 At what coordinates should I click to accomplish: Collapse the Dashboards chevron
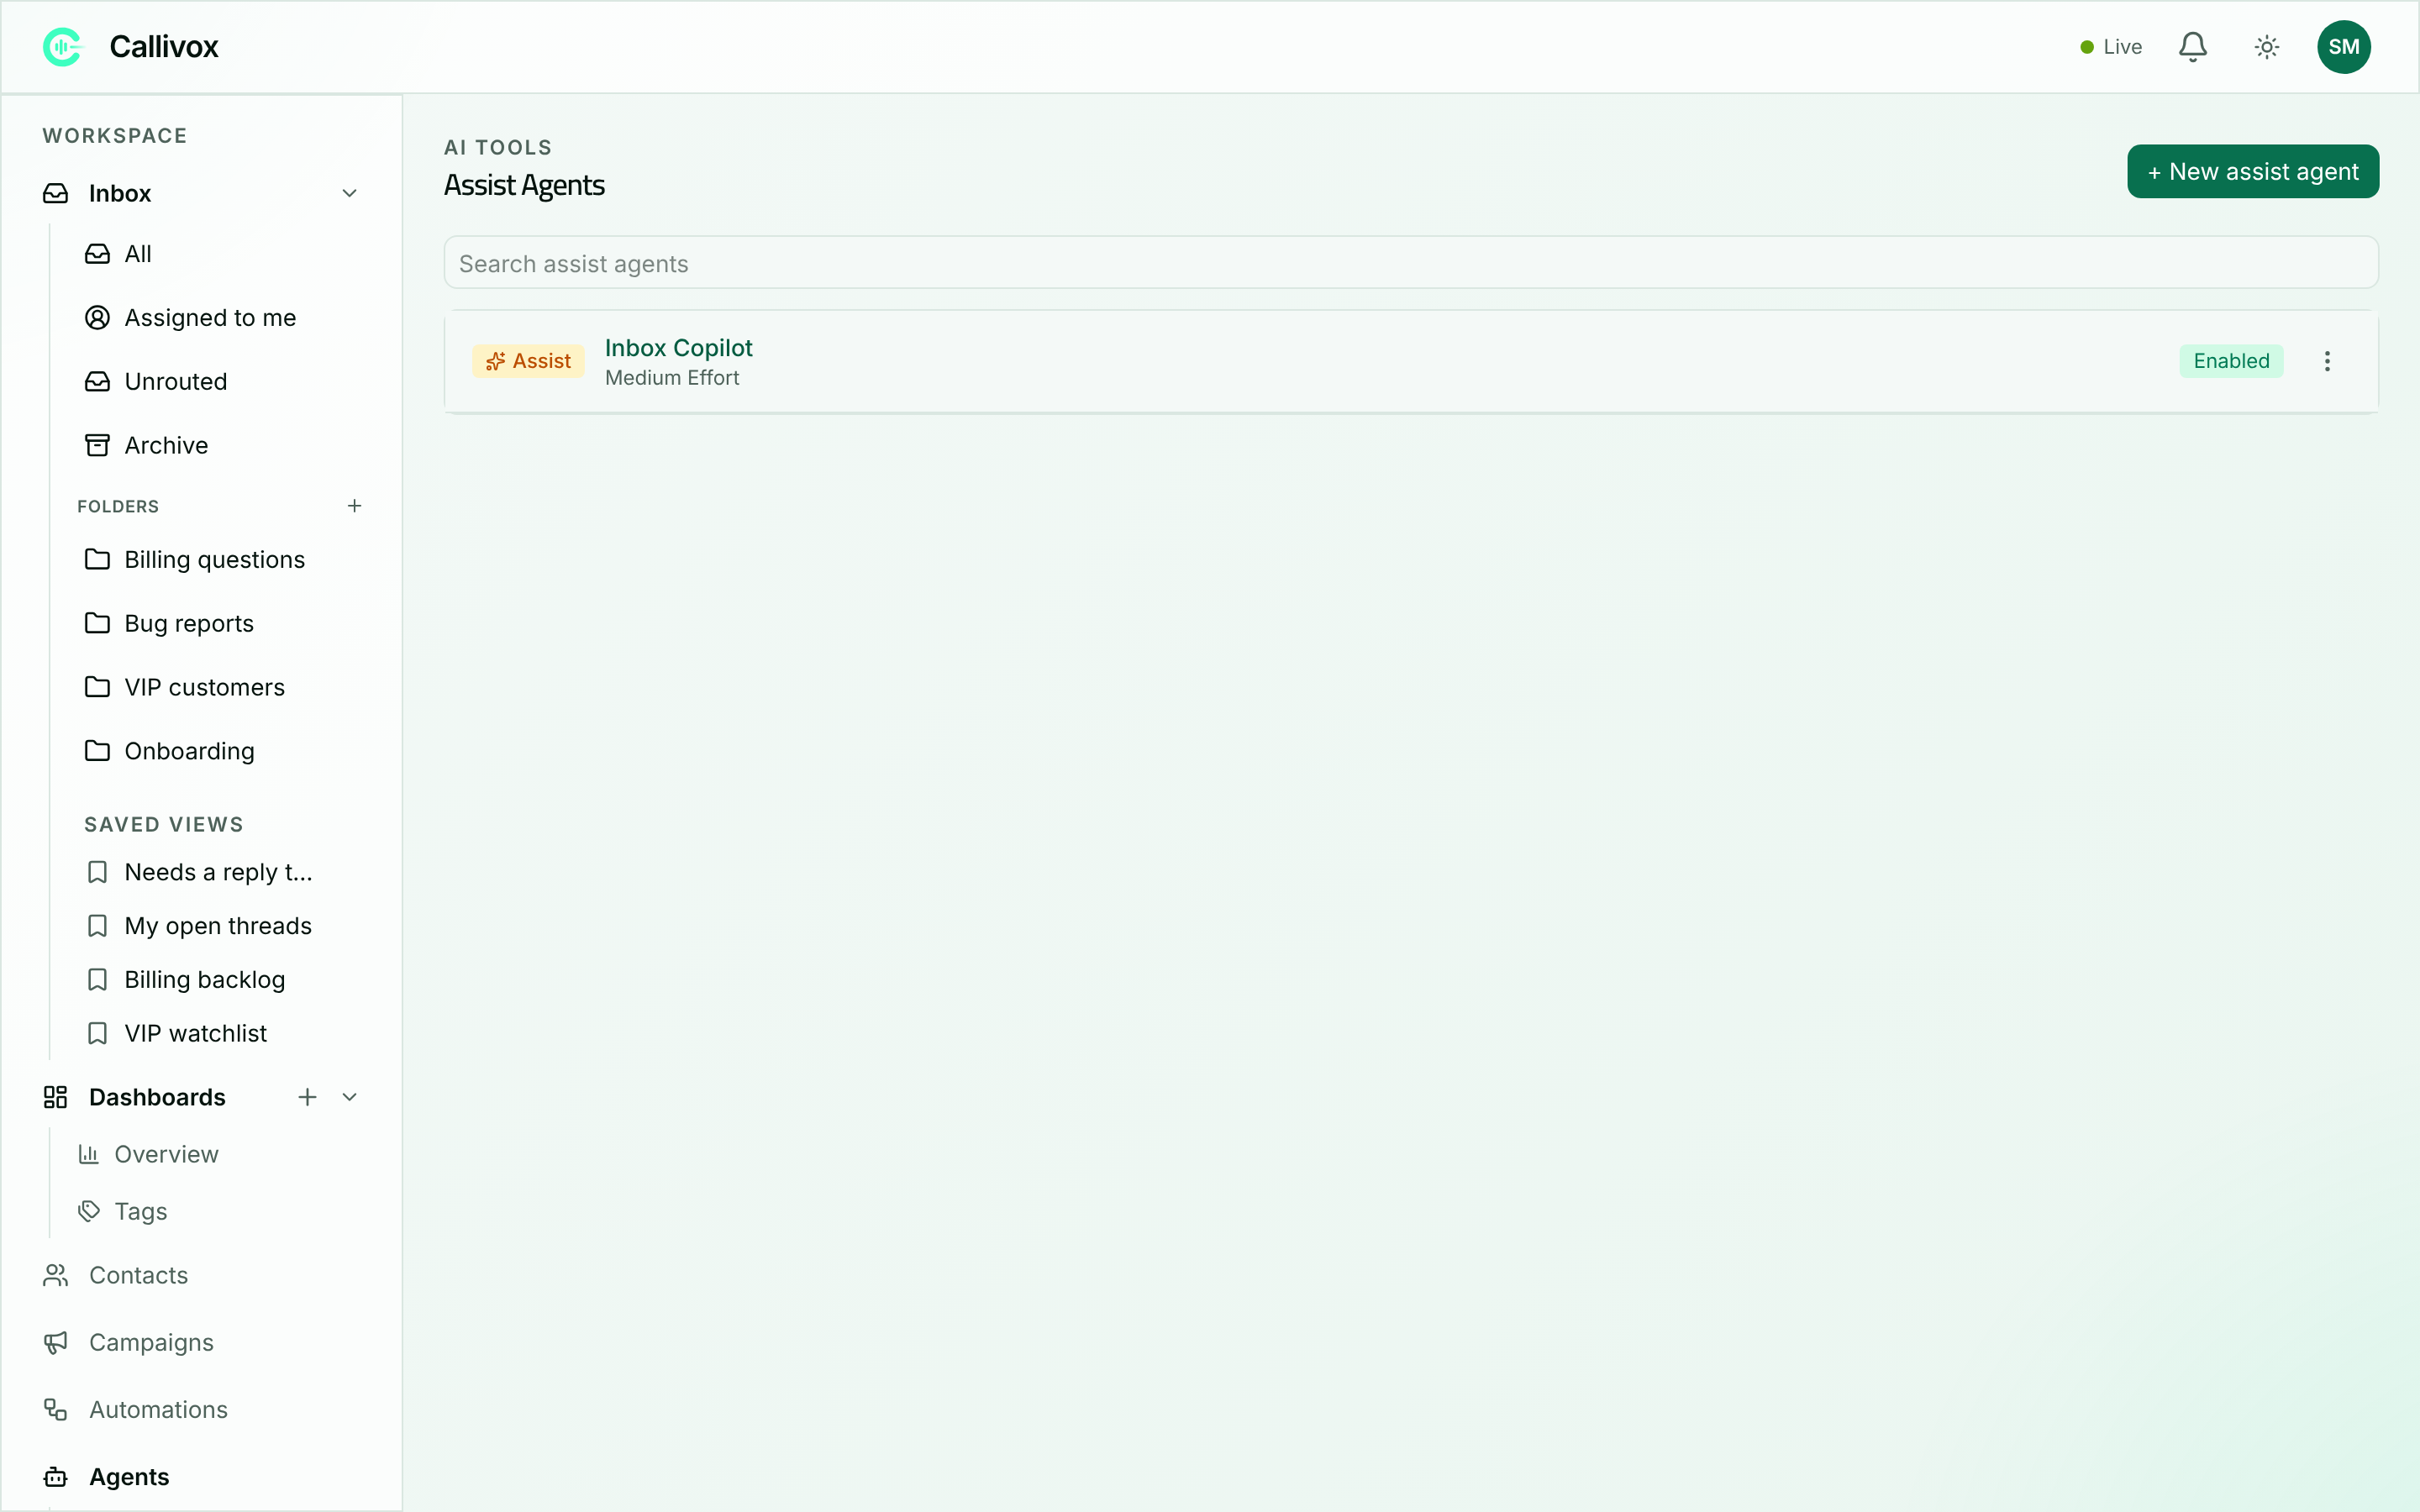point(349,1097)
